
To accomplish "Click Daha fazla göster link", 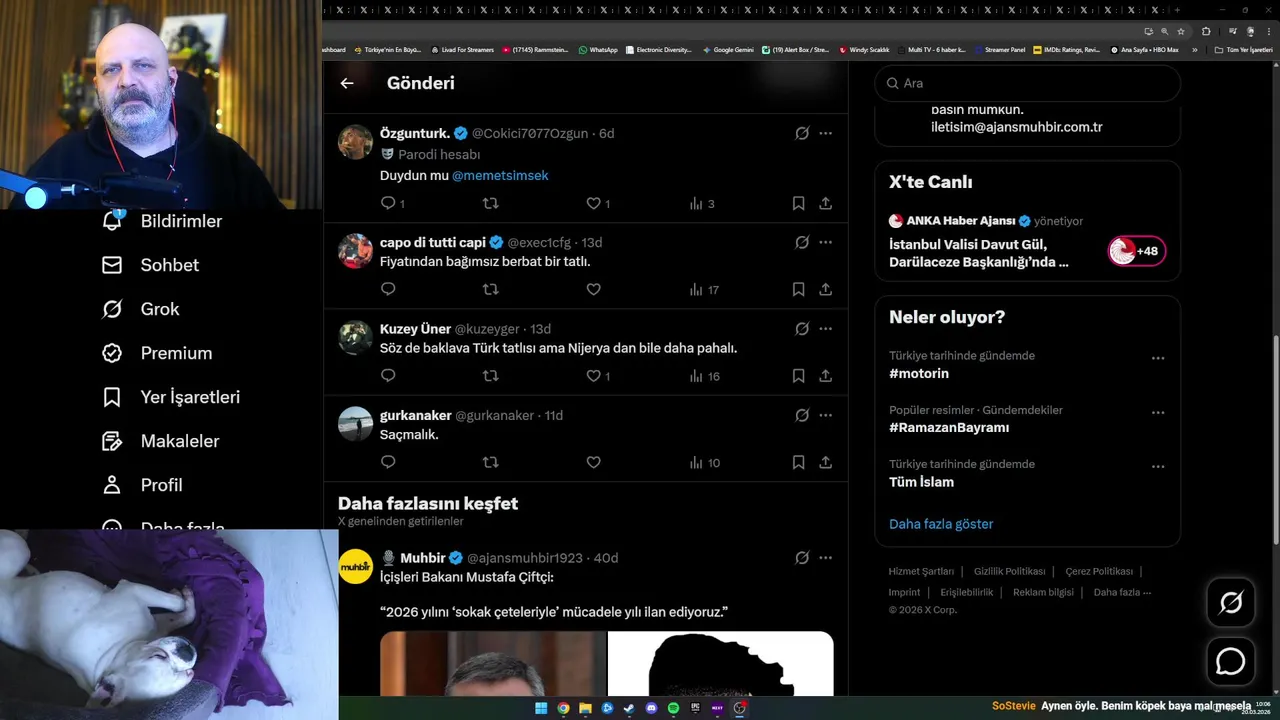I will tap(941, 524).
